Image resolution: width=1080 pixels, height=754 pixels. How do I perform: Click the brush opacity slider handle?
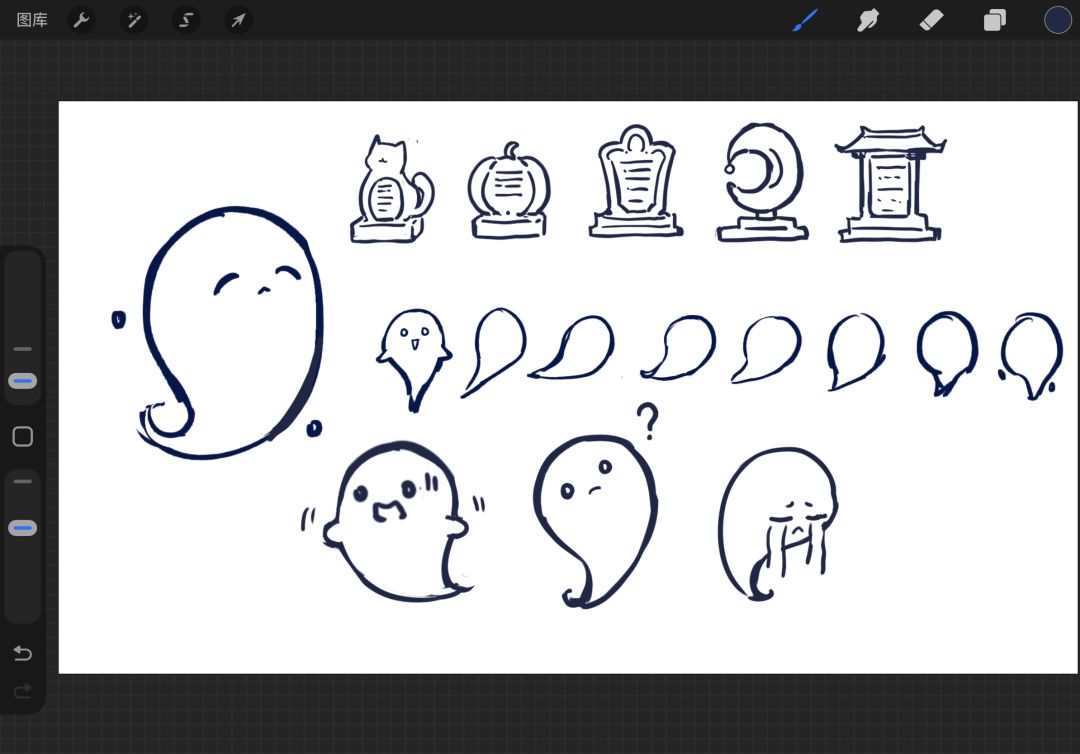click(23, 528)
